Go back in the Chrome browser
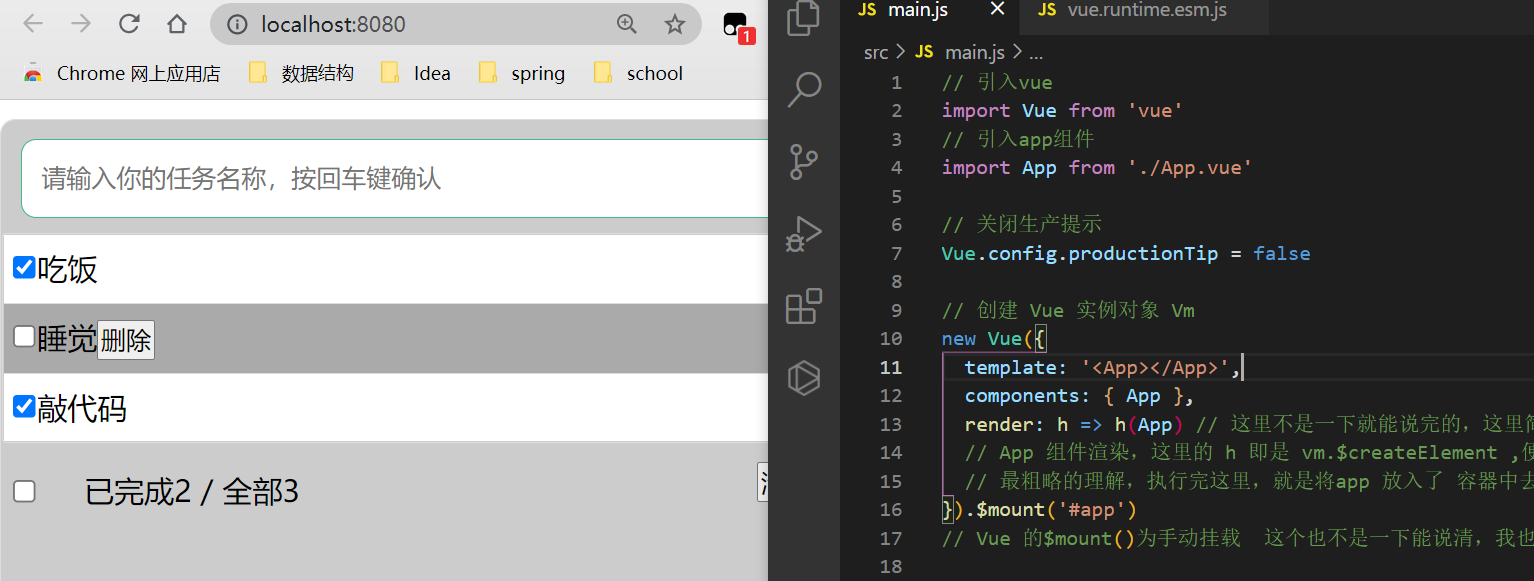This screenshot has width=1534, height=581. pos(33,24)
